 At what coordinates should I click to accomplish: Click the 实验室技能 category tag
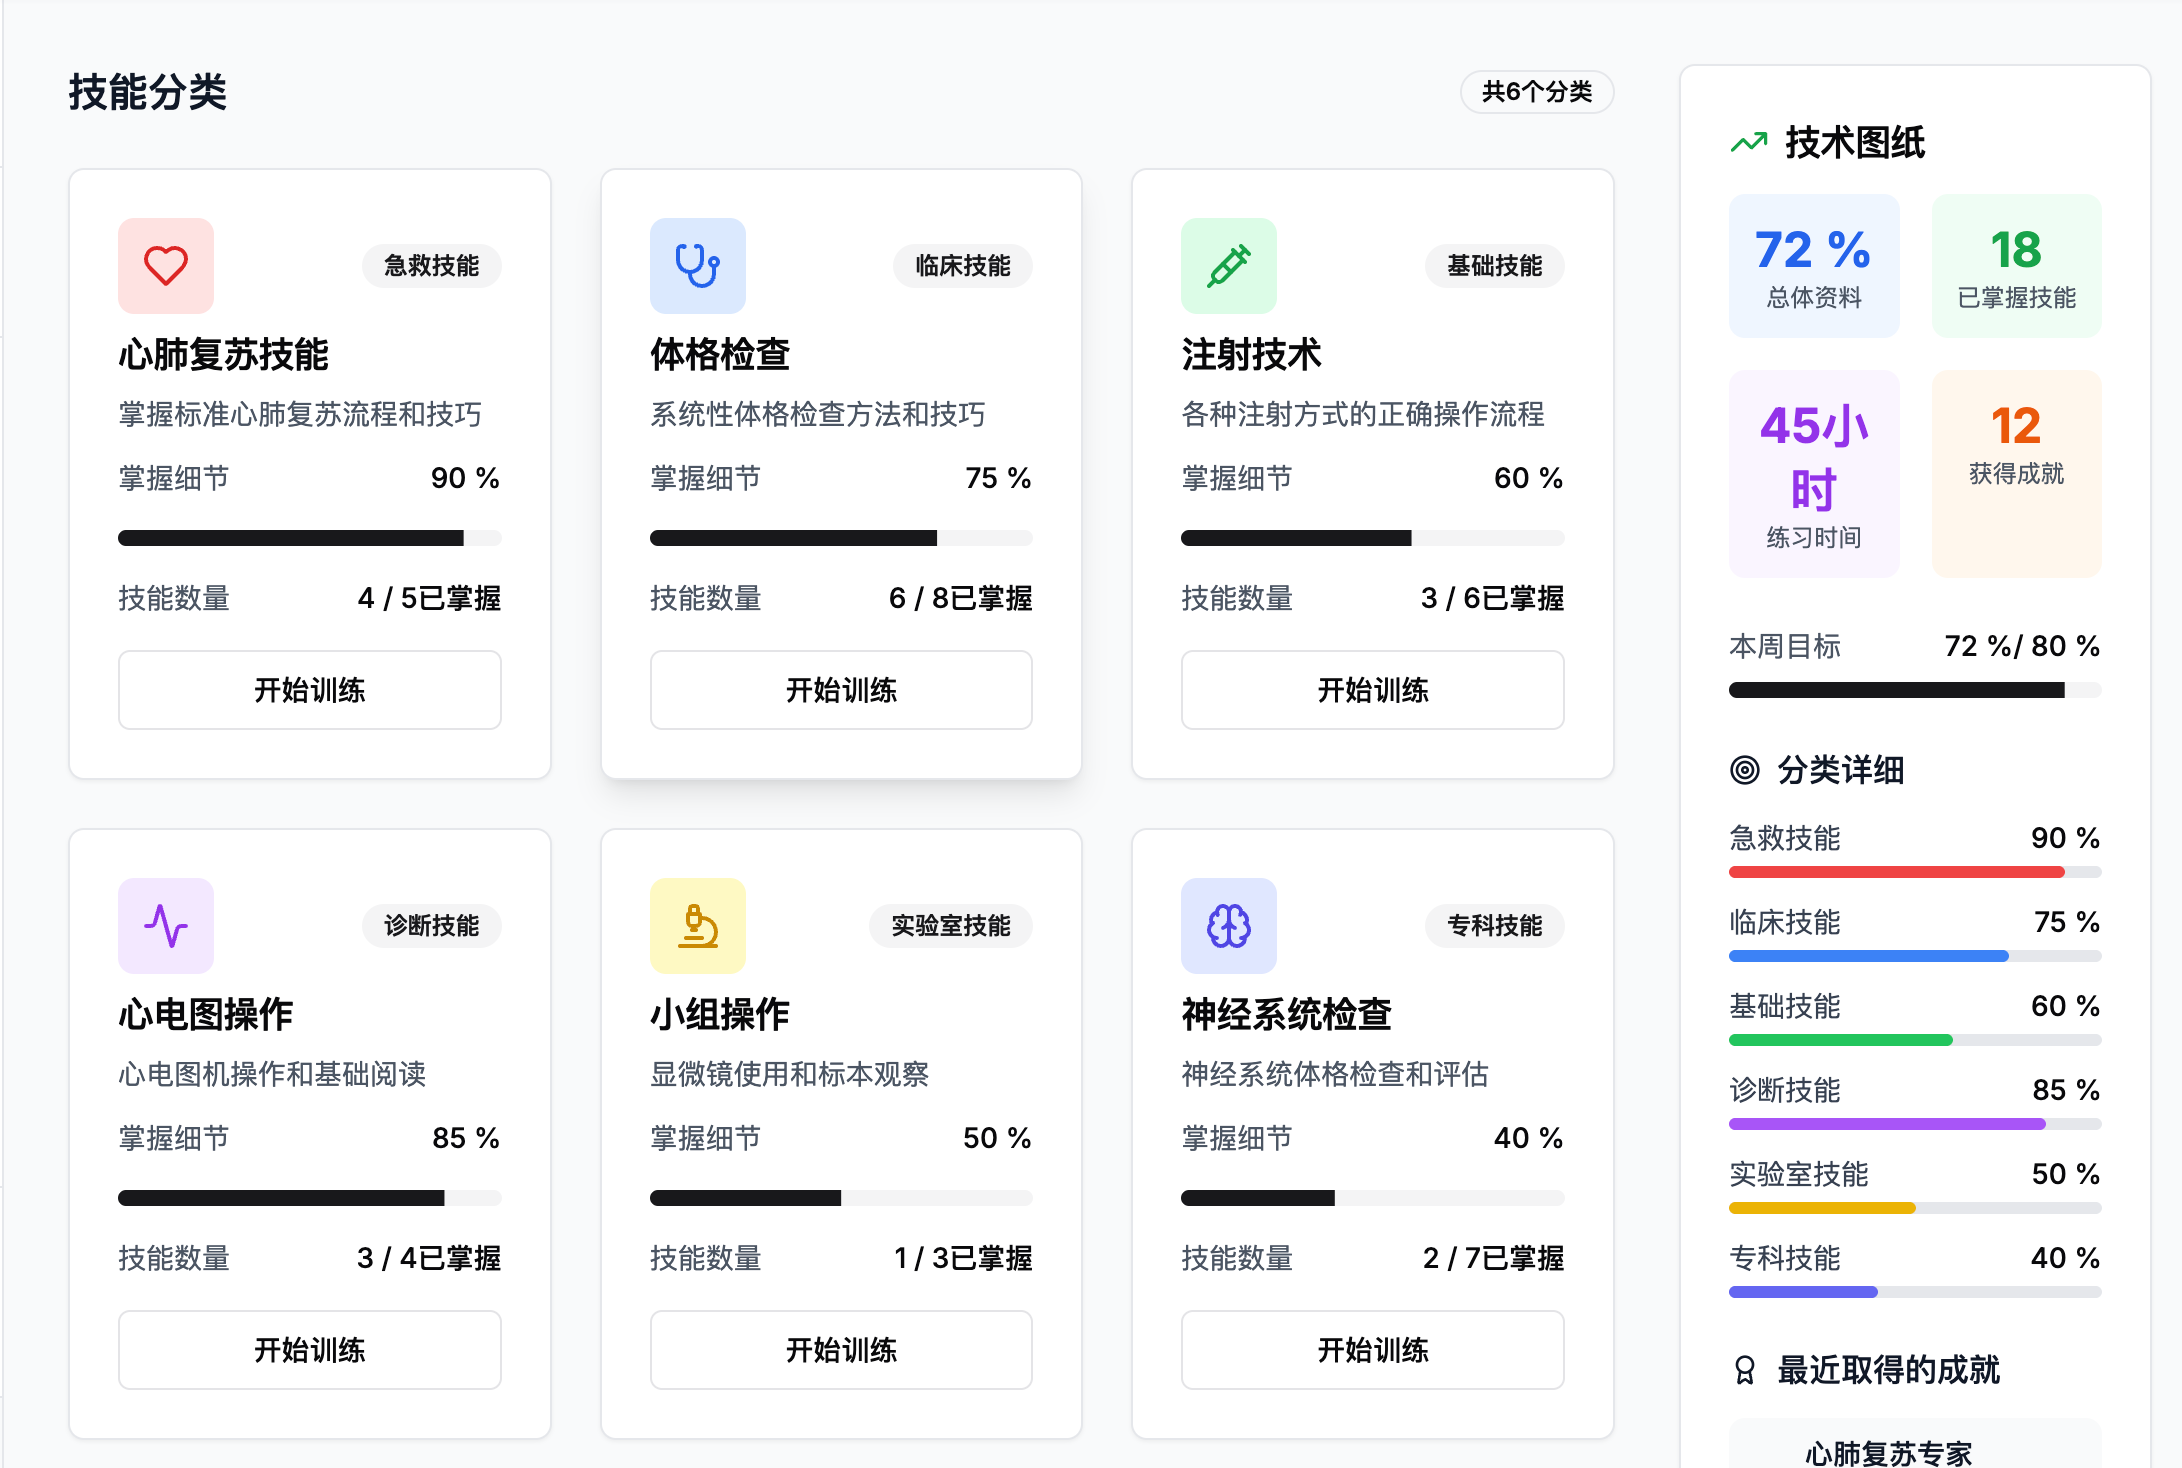[x=950, y=926]
